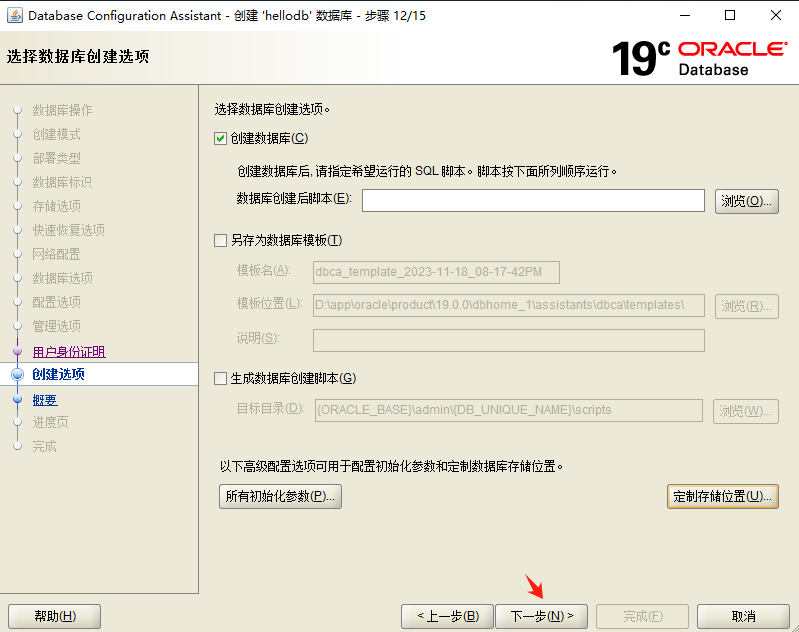Proceed with 下一步(N) > button
The width and height of the screenshot is (799, 632).
click(x=542, y=617)
